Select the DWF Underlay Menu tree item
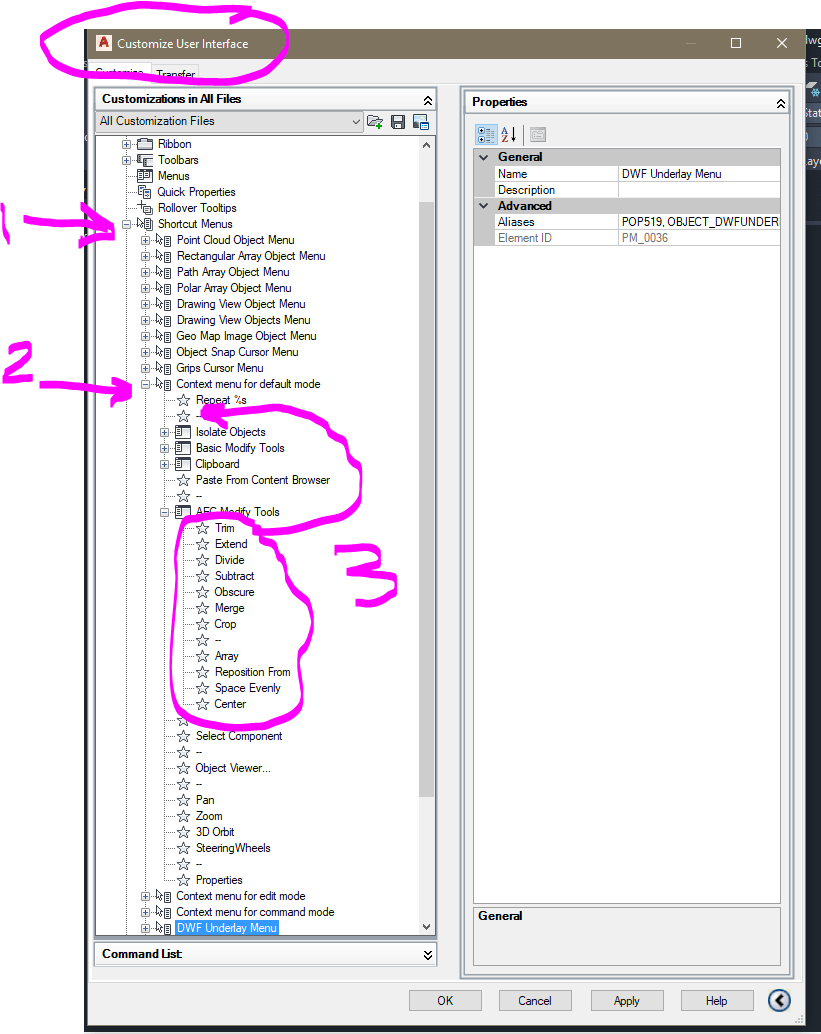 pos(227,928)
